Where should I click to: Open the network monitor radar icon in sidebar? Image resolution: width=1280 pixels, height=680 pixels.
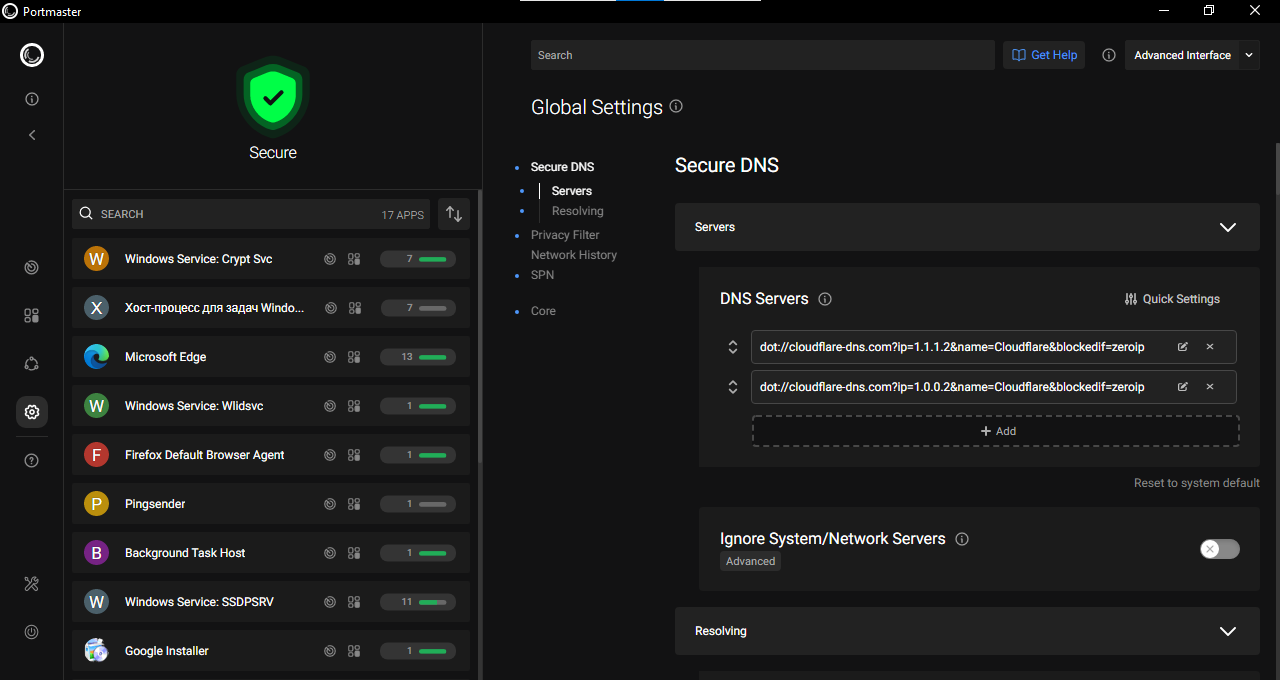(x=32, y=267)
